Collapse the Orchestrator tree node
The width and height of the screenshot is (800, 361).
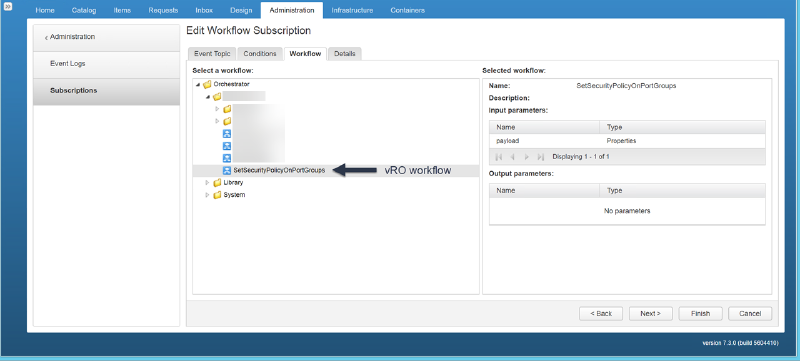tap(198, 84)
